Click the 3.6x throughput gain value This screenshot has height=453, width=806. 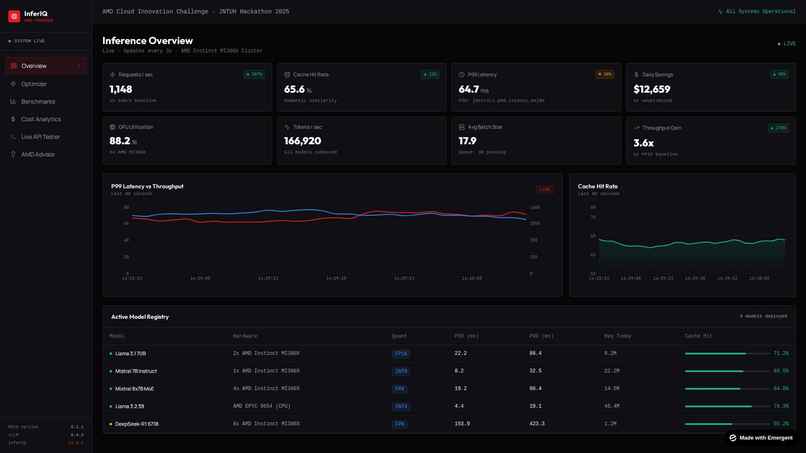[x=644, y=143]
